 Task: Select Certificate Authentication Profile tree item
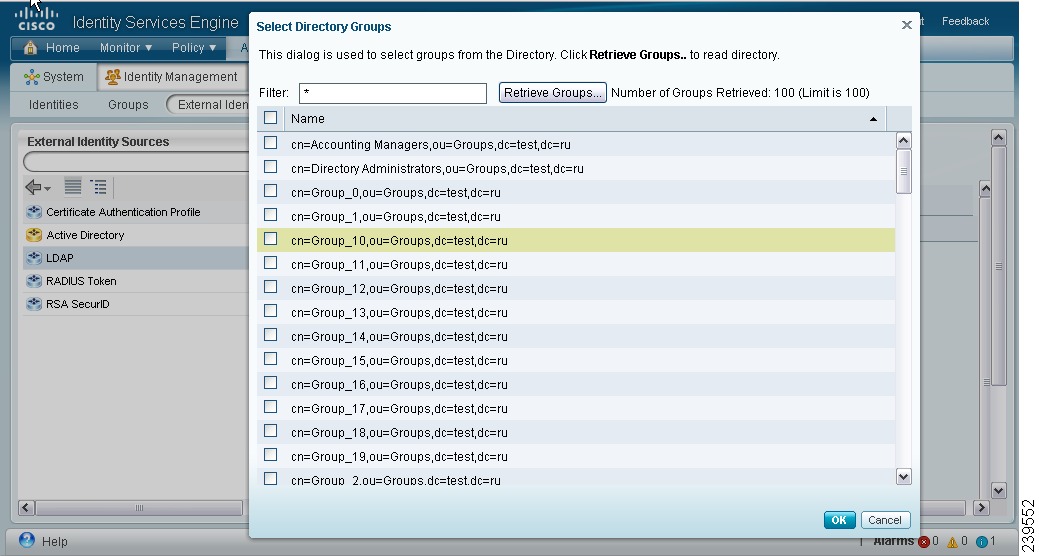(x=123, y=212)
